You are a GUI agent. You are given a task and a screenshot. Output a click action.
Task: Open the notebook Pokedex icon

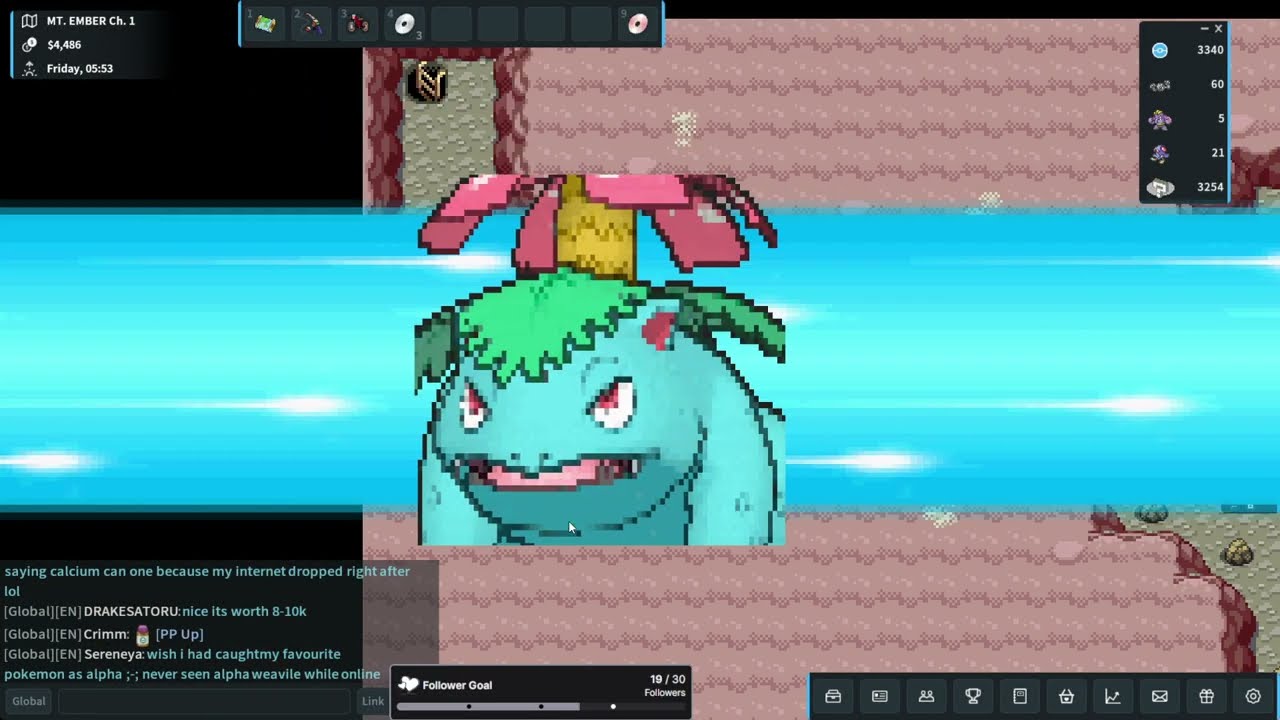[1020, 696]
